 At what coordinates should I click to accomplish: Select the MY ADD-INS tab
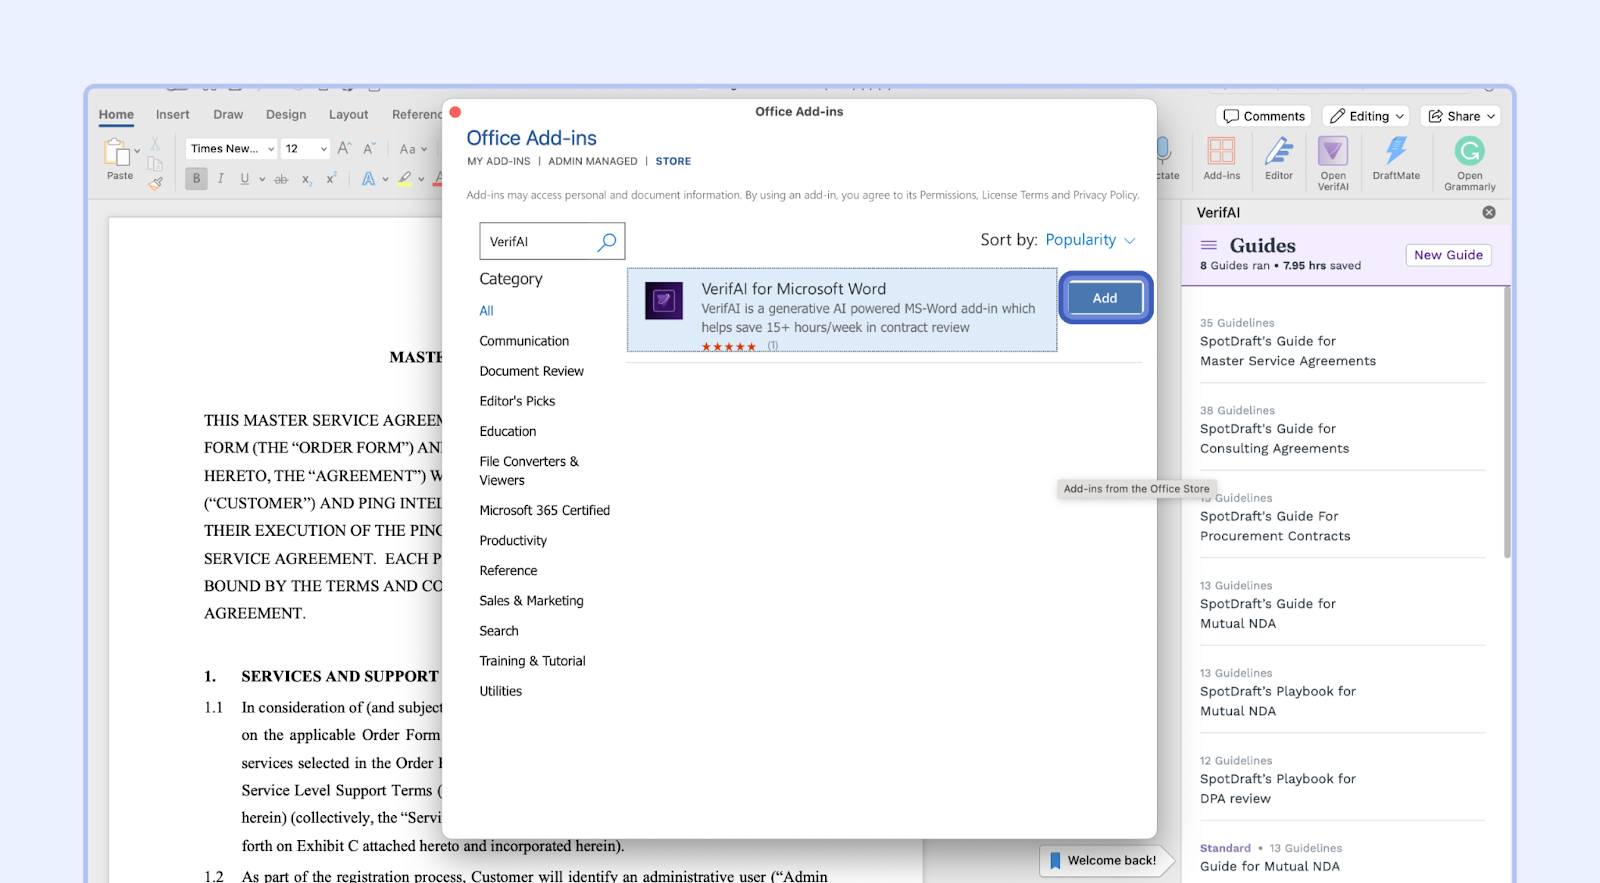[x=498, y=161]
